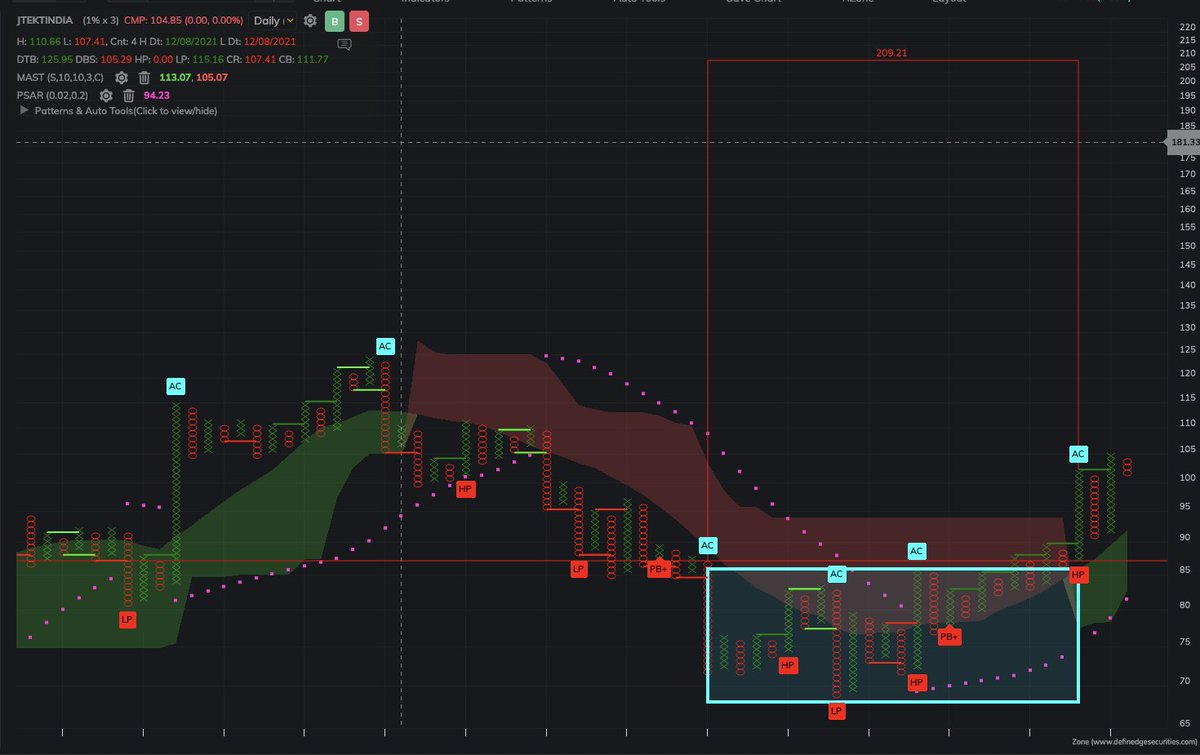Delete the MAST indicator with trash icon
This screenshot has height=755, width=1200.
144,77
